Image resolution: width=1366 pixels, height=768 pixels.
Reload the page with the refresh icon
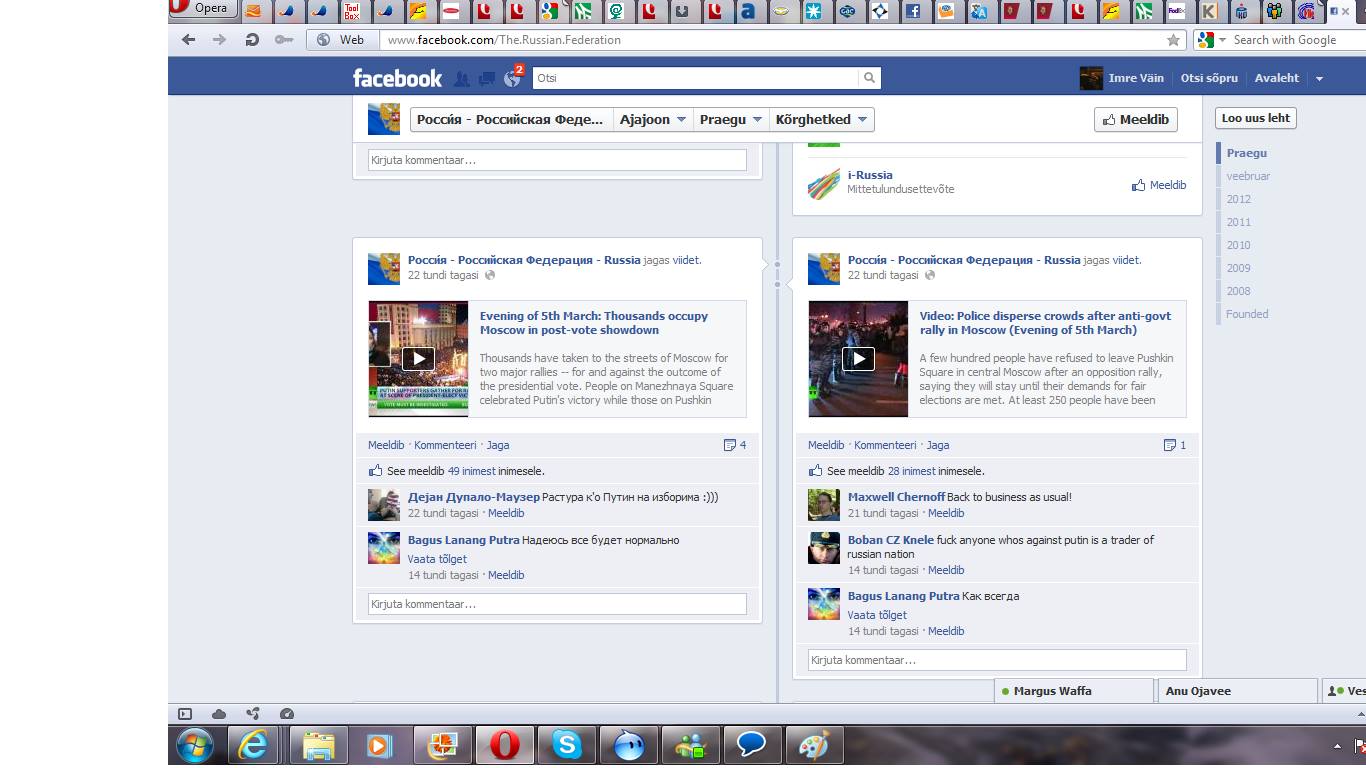coord(252,40)
